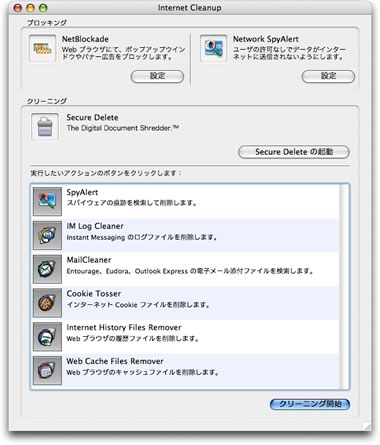Click the Instant Messaging description line
The height and width of the screenshot is (445, 380).
tap(142, 237)
